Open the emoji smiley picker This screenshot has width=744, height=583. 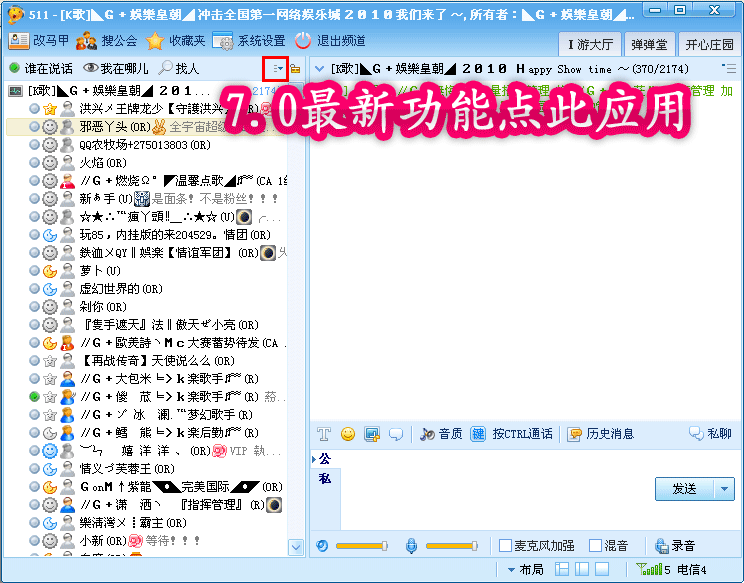[x=348, y=434]
